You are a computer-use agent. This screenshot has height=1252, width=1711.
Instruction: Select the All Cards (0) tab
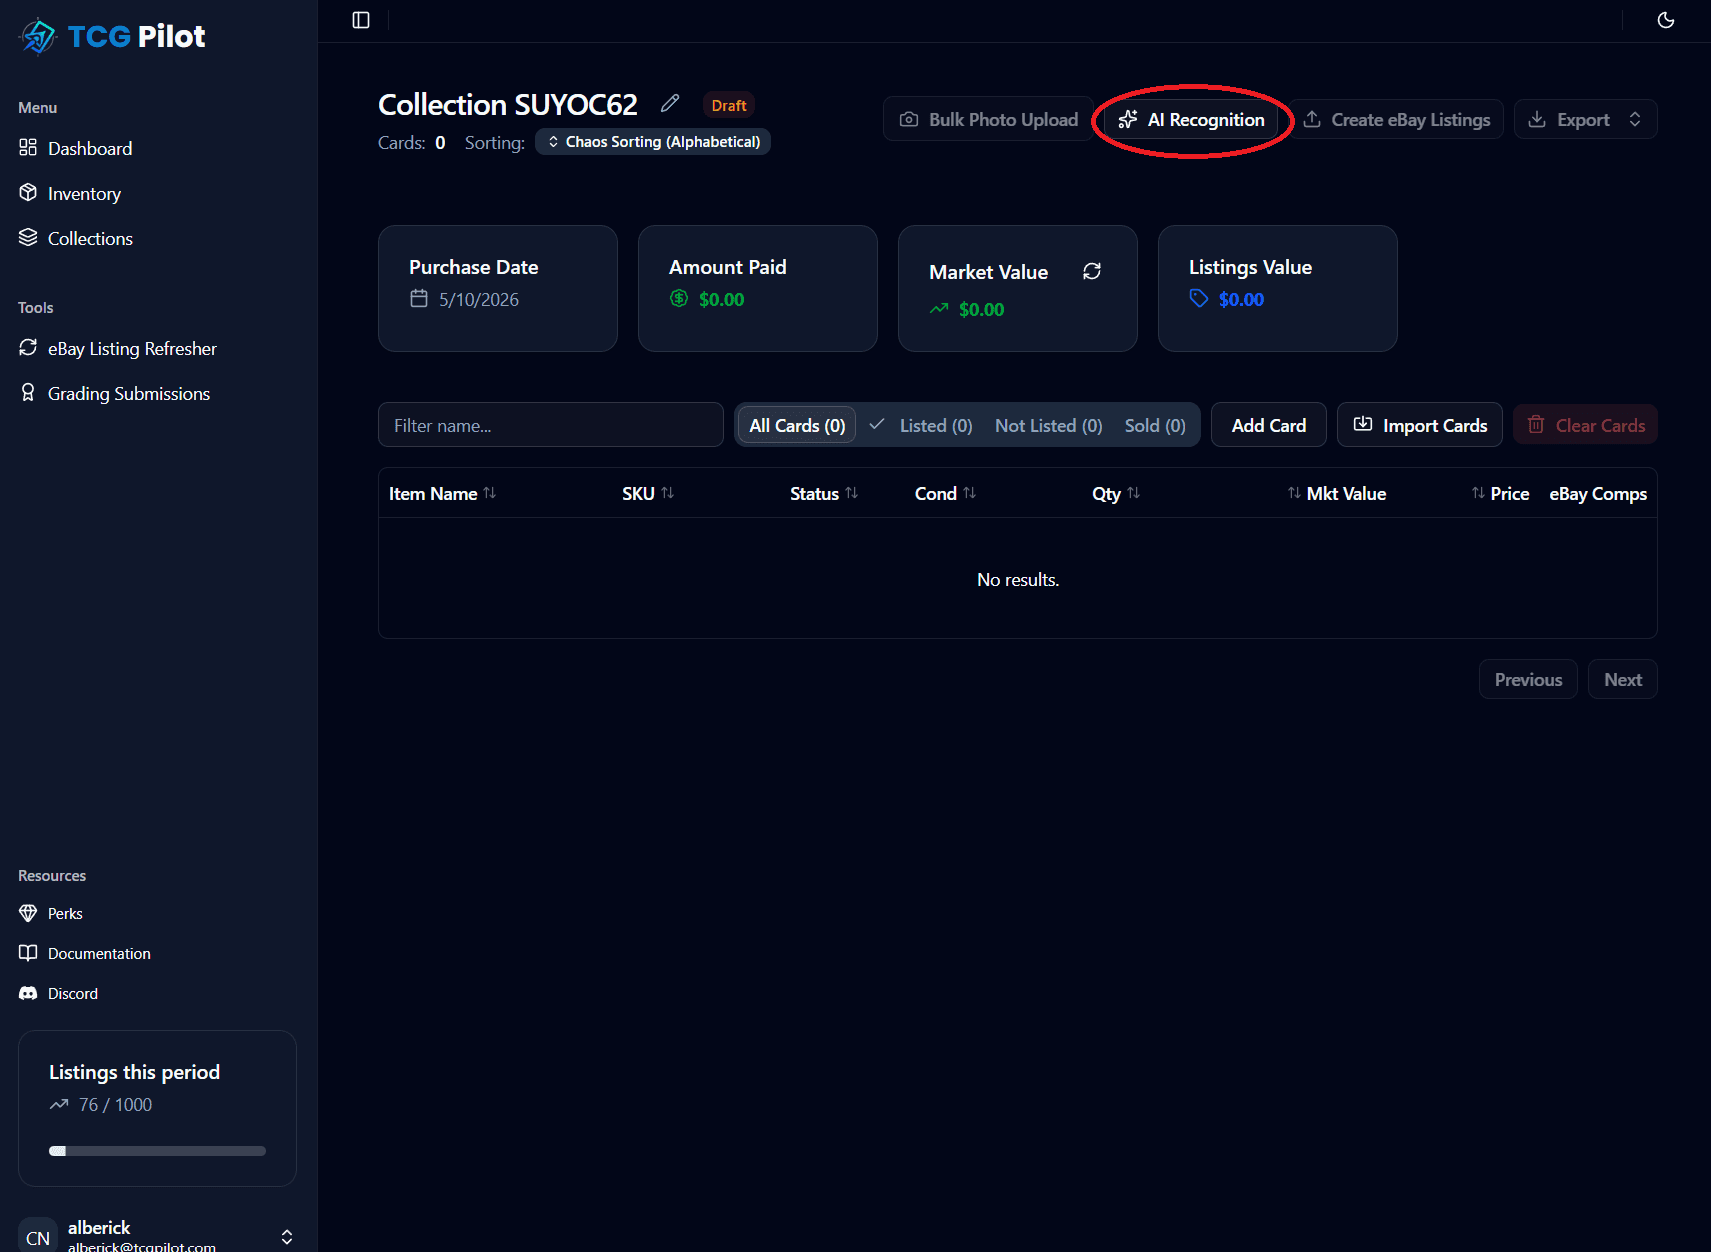(x=797, y=425)
